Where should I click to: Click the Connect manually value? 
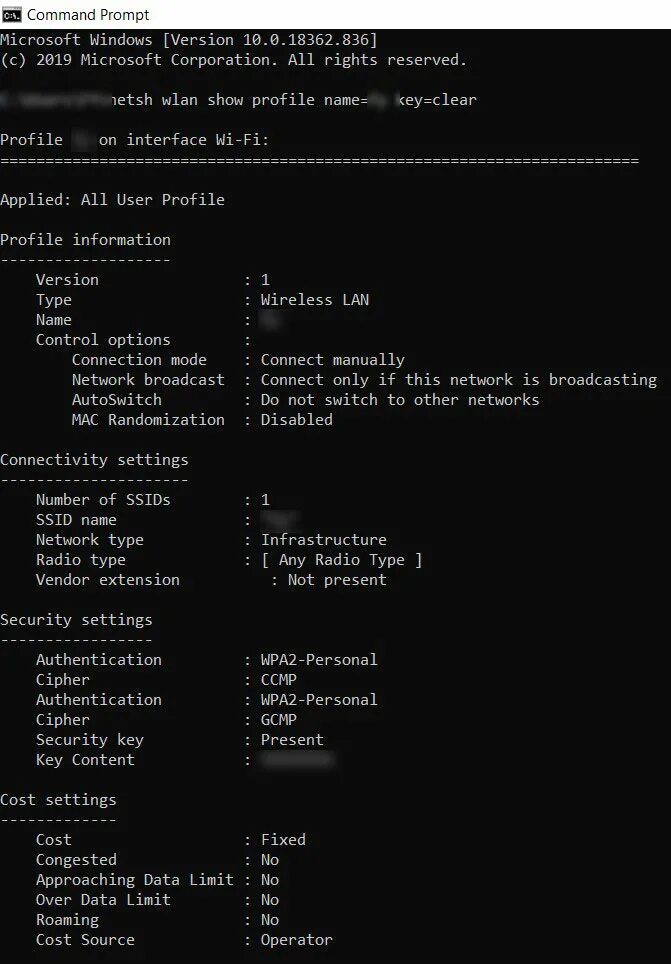(333, 360)
